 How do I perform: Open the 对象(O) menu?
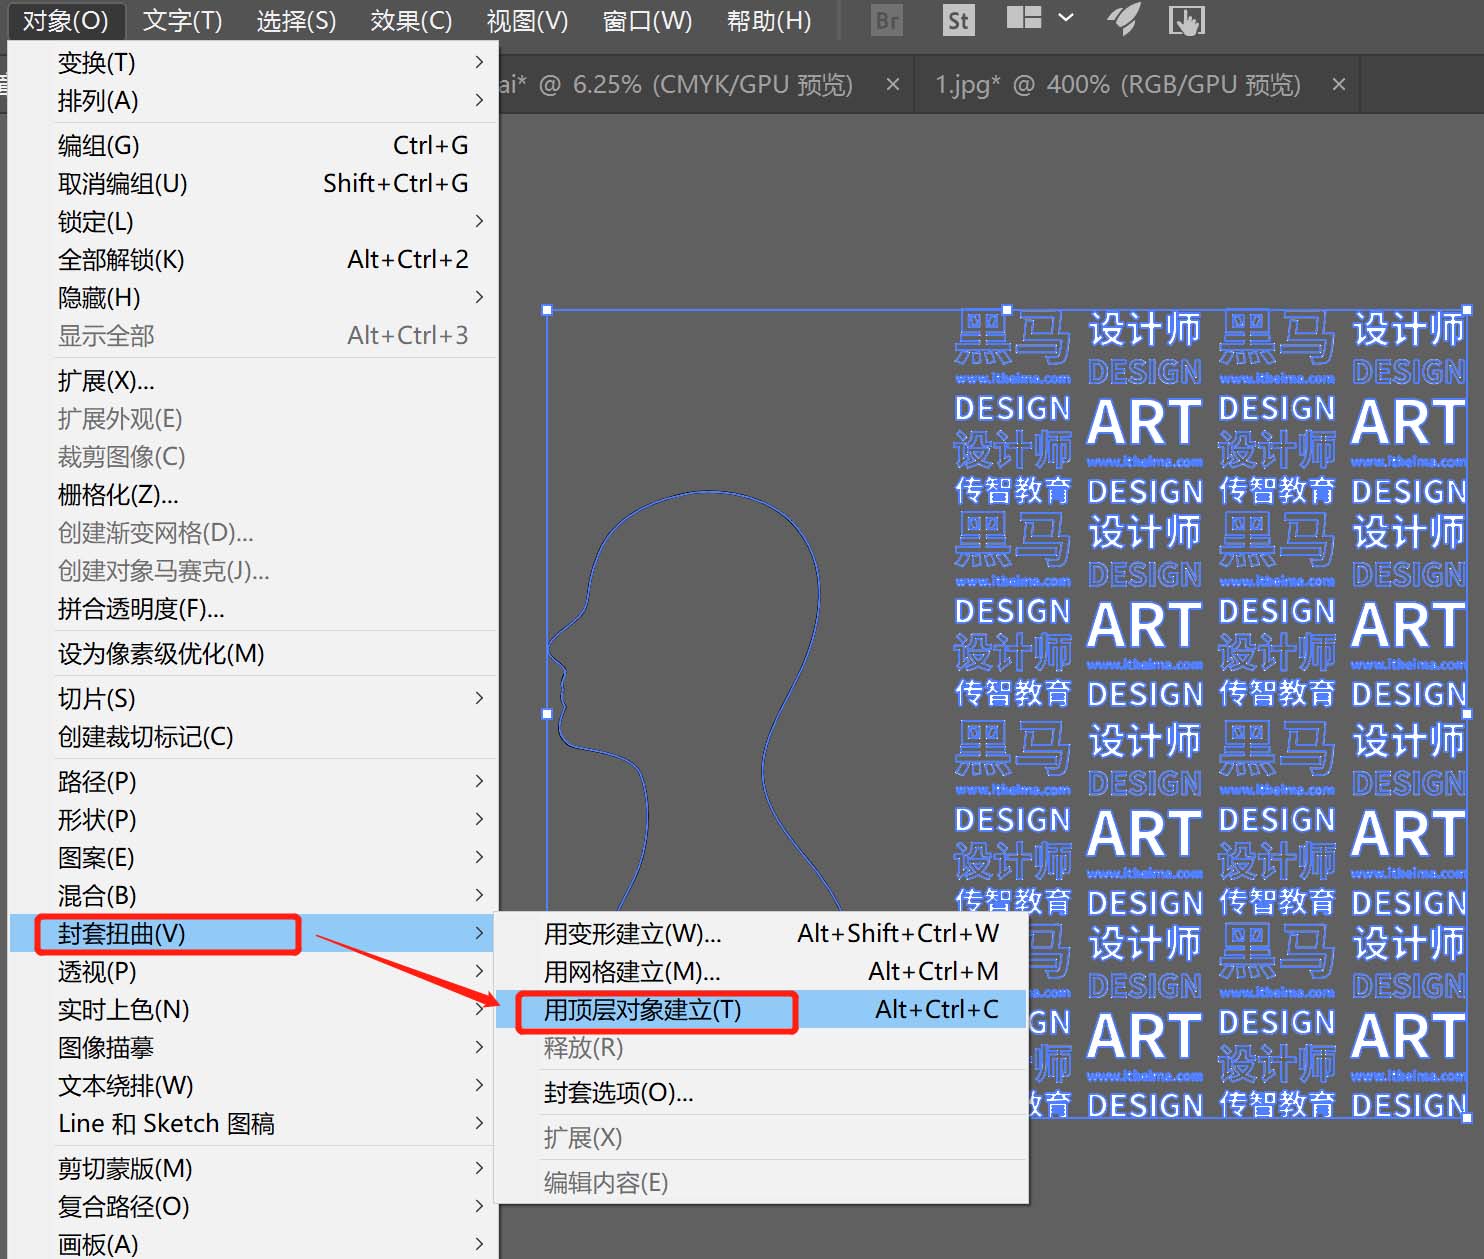[65, 20]
